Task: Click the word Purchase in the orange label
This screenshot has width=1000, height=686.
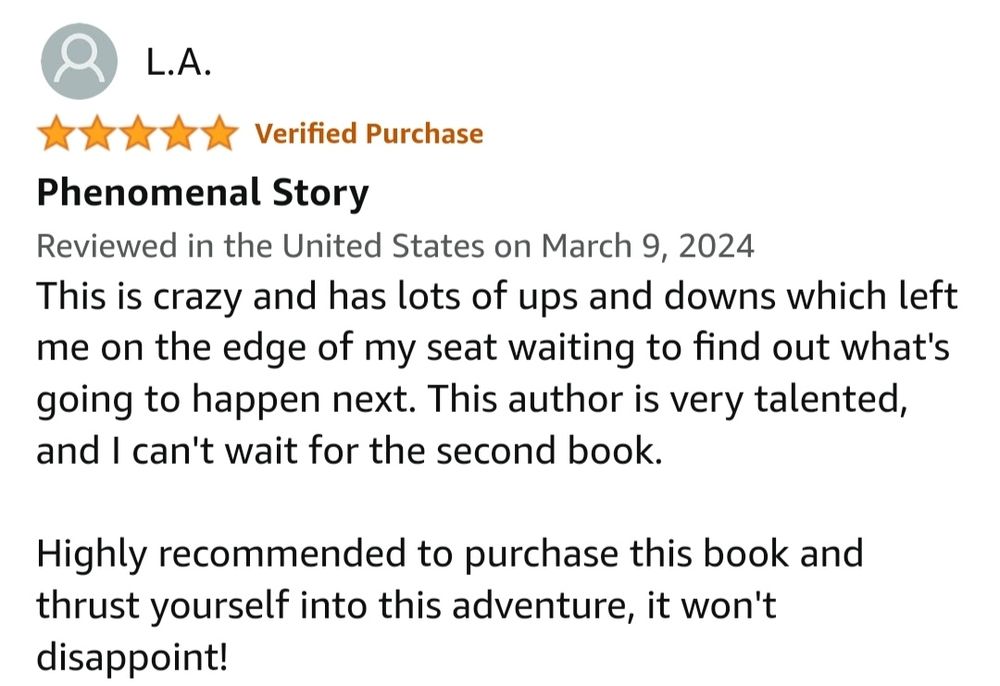Action: (x=424, y=133)
